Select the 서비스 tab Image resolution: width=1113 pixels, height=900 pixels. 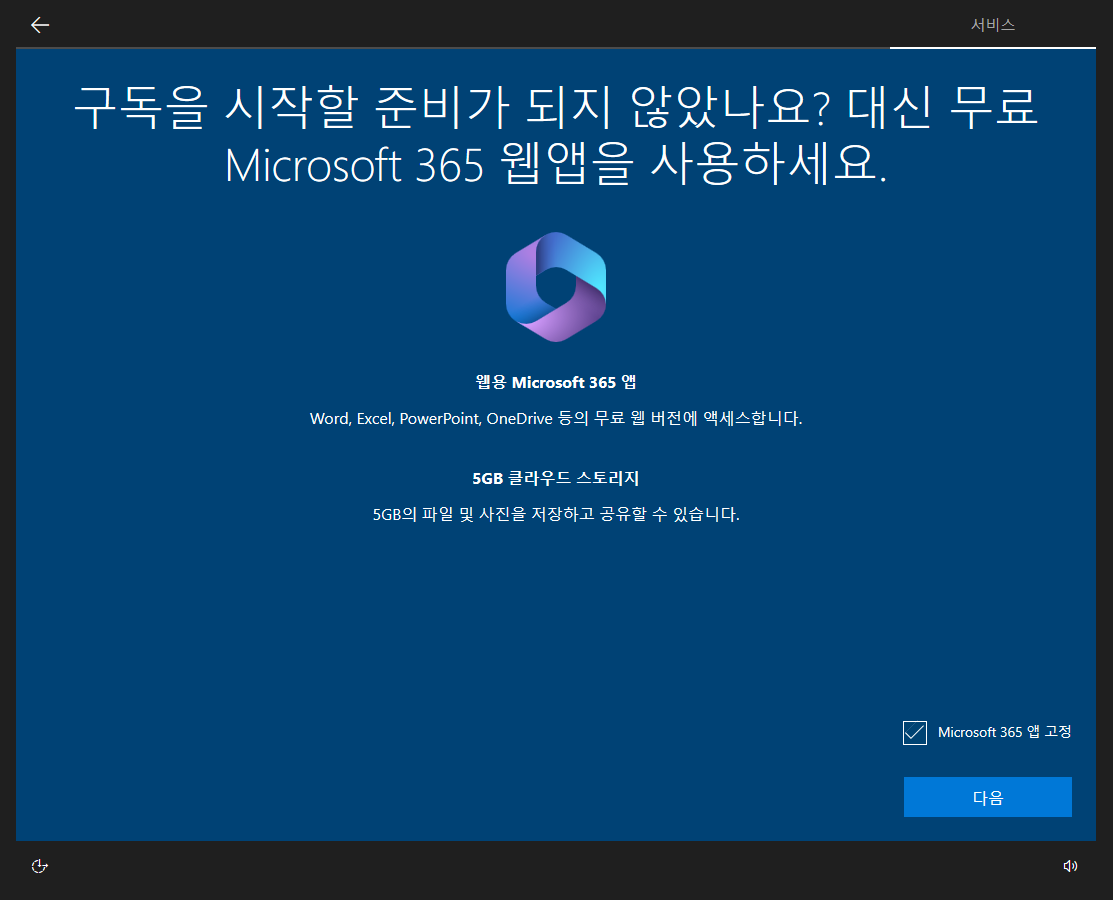coord(992,25)
